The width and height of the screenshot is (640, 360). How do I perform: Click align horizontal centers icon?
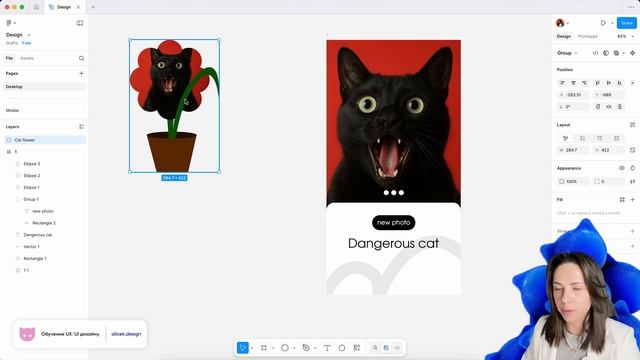point(573,83)
